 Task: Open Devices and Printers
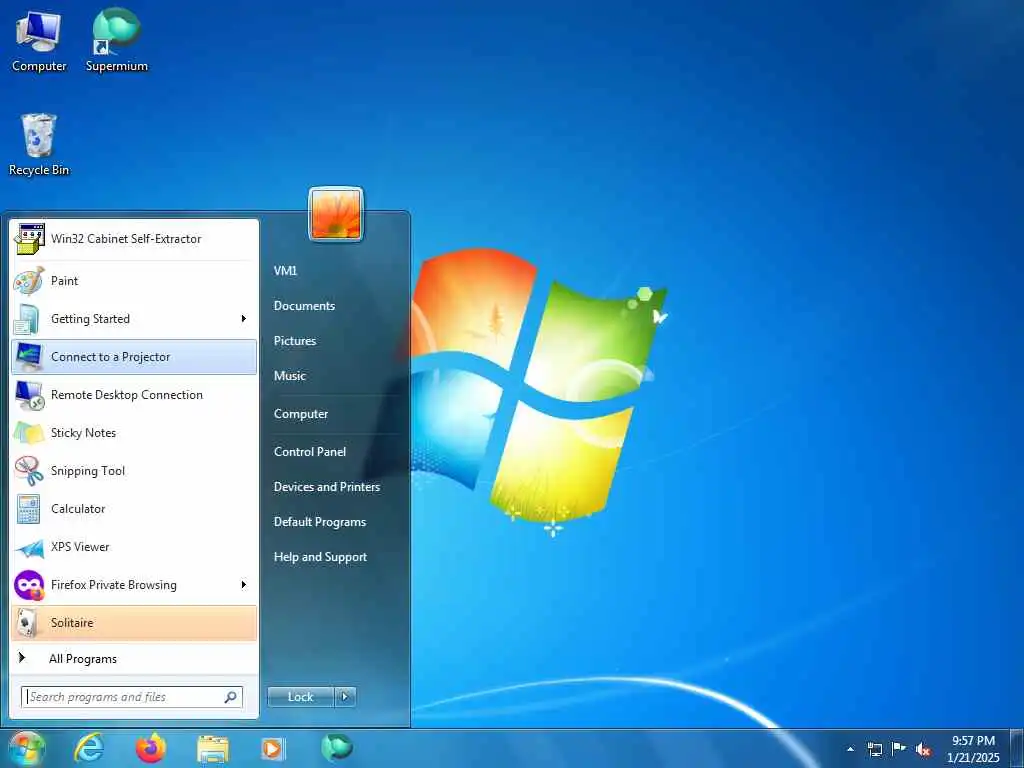click(327, 487)
